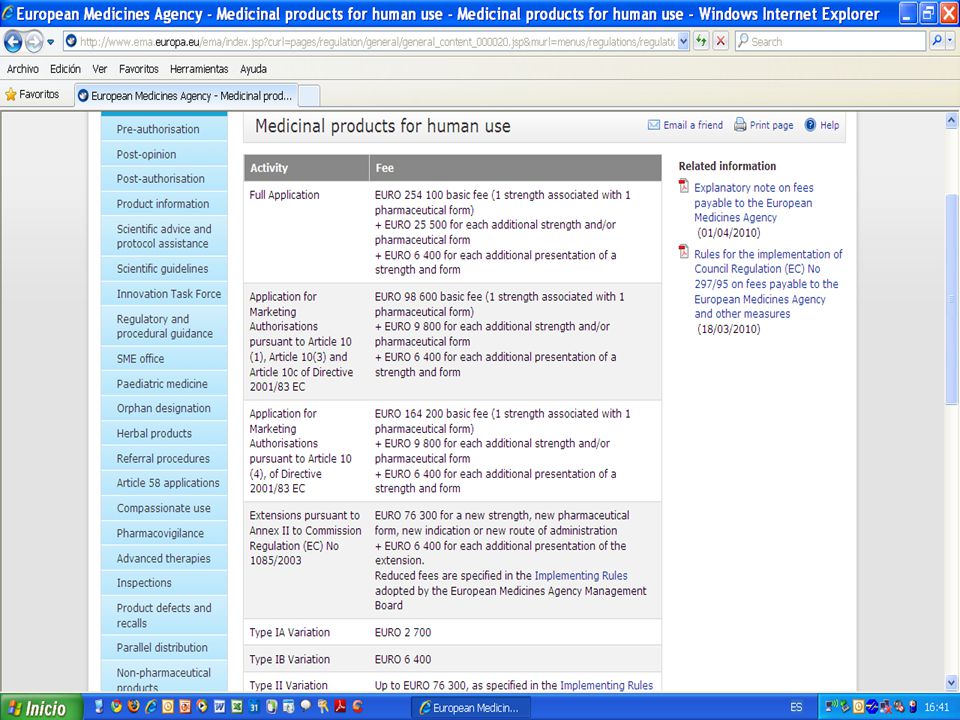Click the browser Back arrow button
The height and width of the screenshot is (720, 960).
[x=13, y=42]
